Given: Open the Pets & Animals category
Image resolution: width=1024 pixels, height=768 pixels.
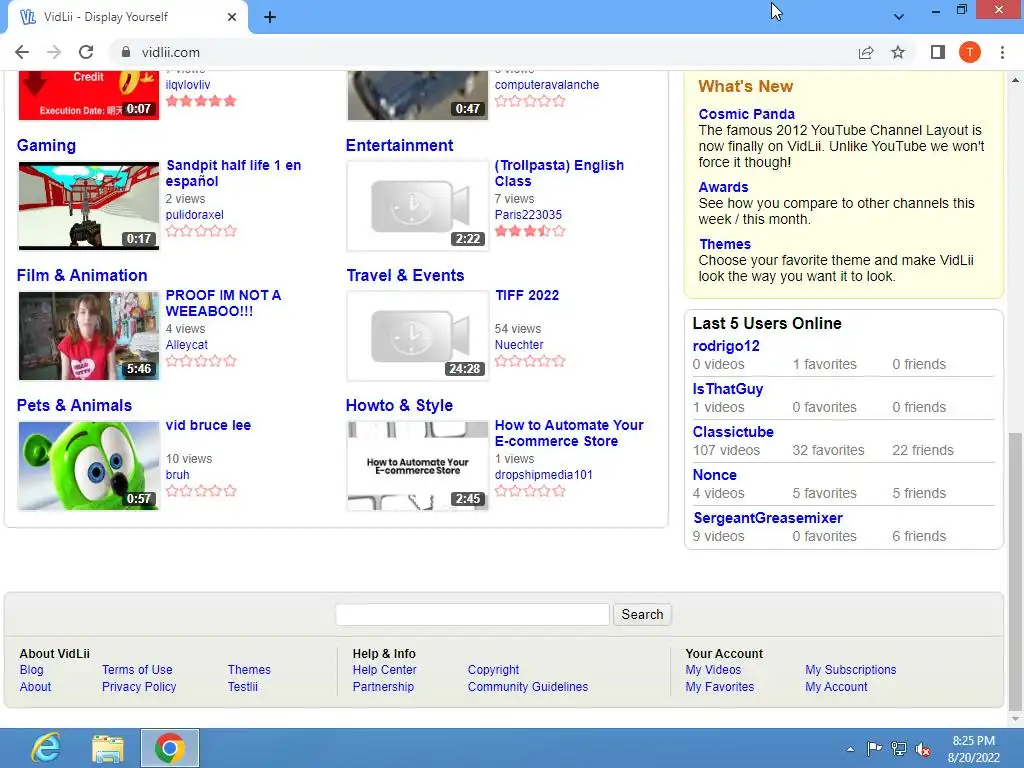Looking at the screenshot, I should pyautogui.click(x=74, y=405).
